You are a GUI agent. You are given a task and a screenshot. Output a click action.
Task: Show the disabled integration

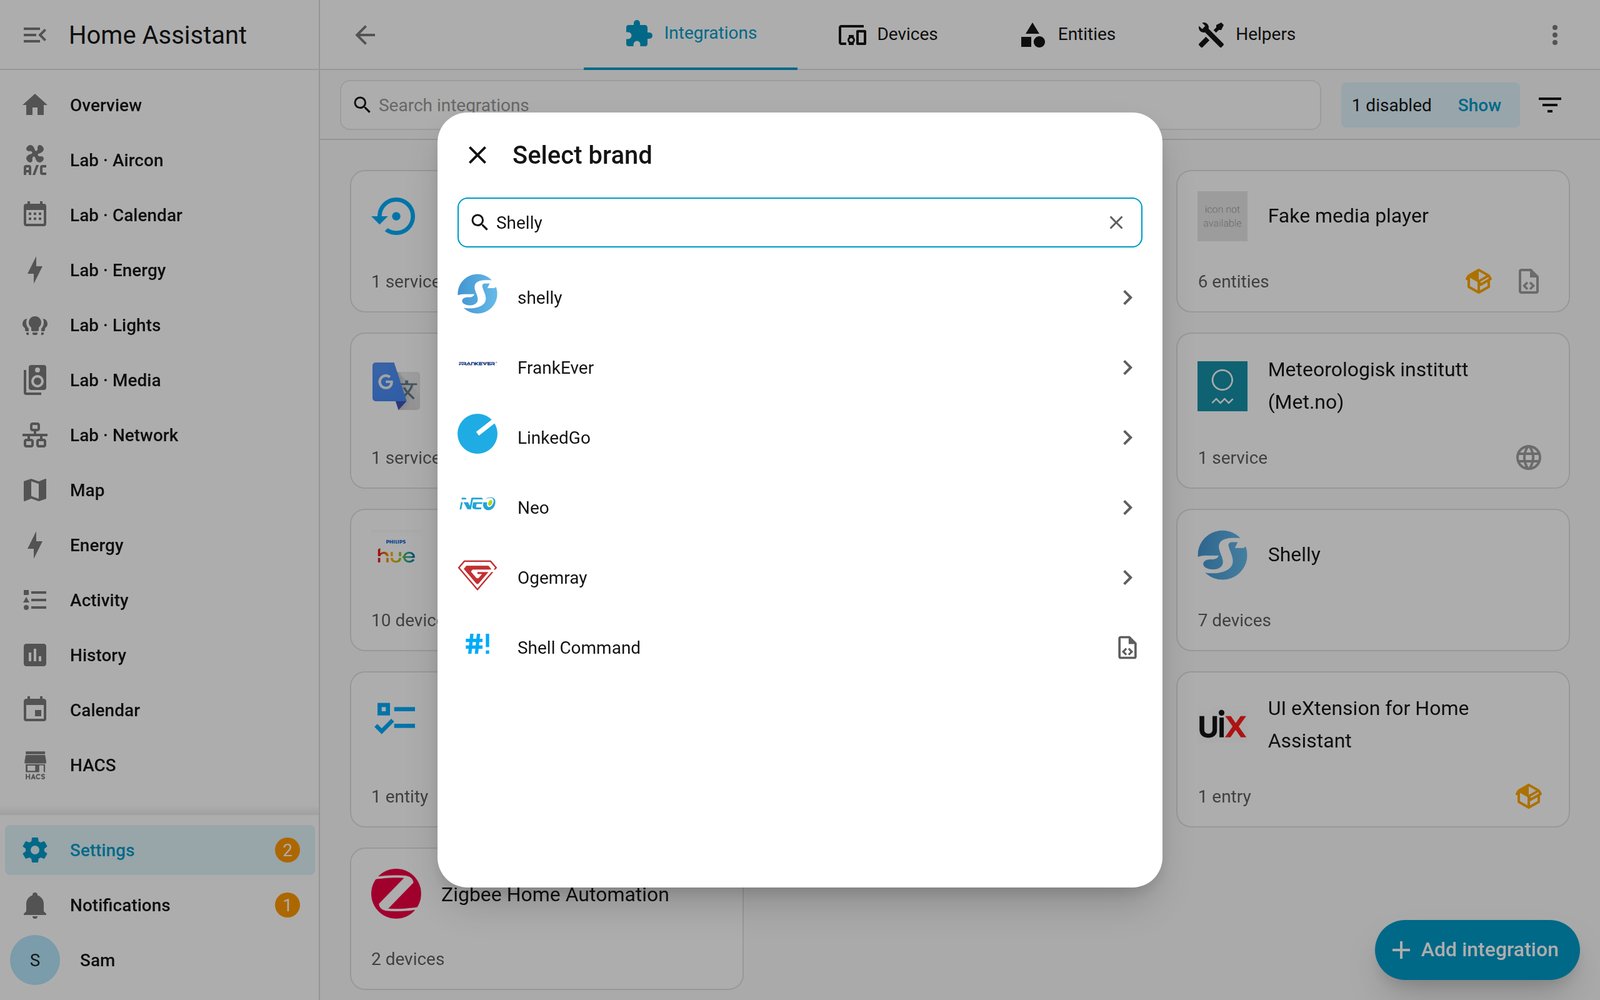1479,105
